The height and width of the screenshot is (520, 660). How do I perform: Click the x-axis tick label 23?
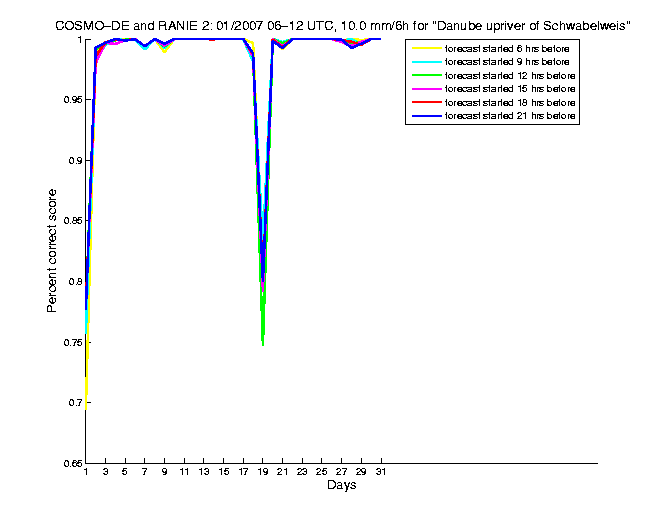coord(302,472)
